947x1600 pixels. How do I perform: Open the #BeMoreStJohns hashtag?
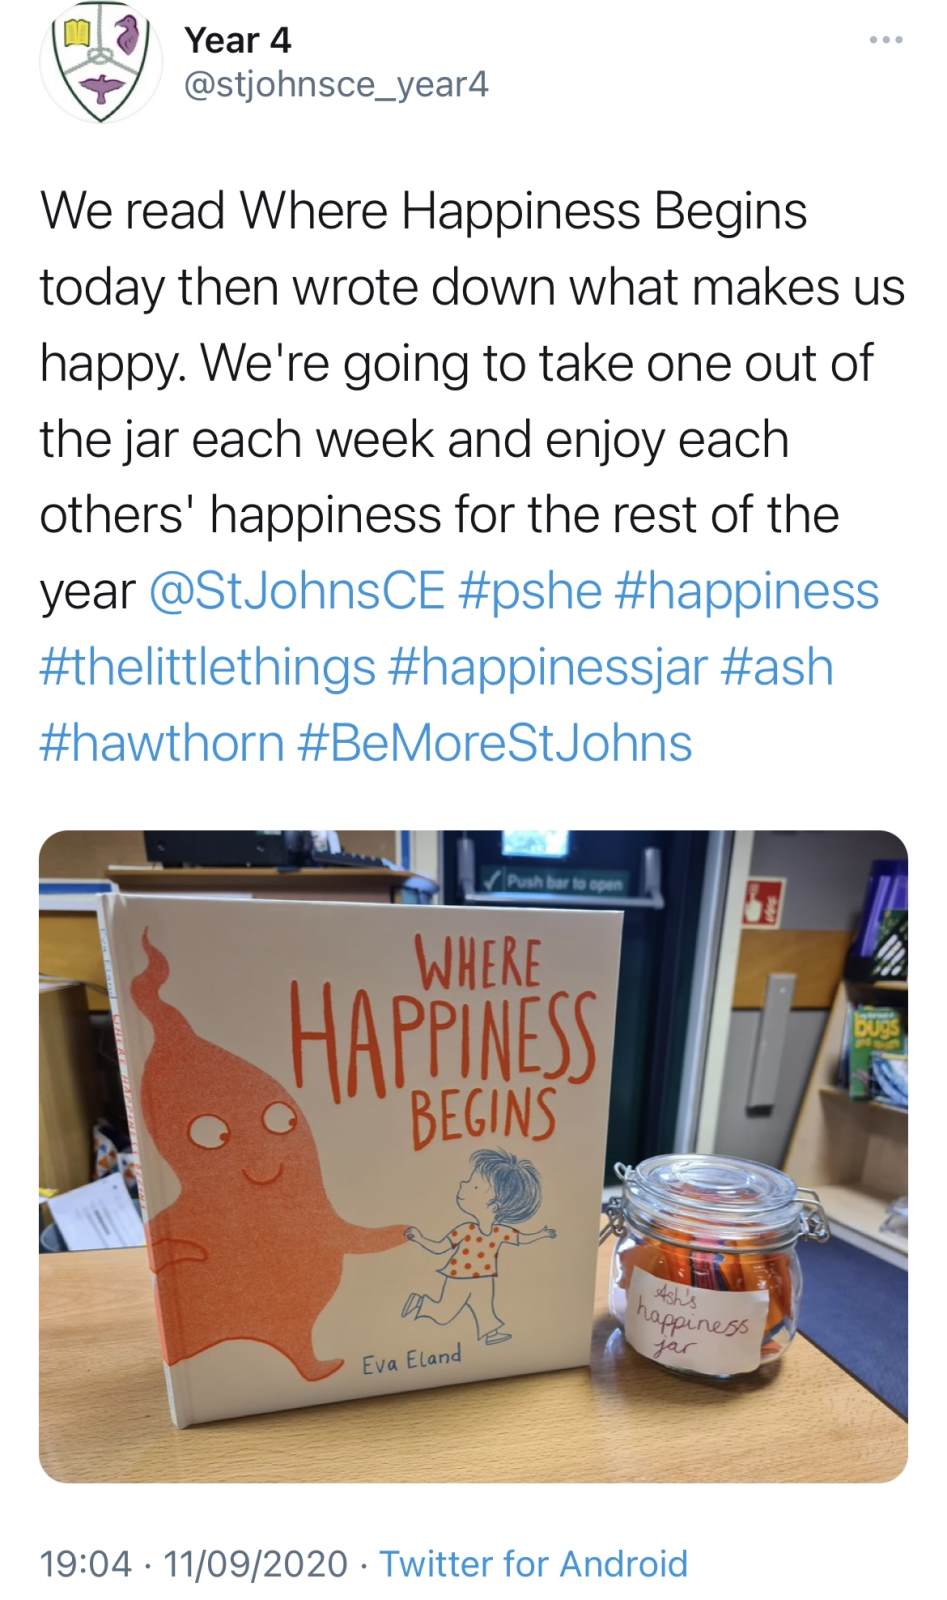click(495, 742)
